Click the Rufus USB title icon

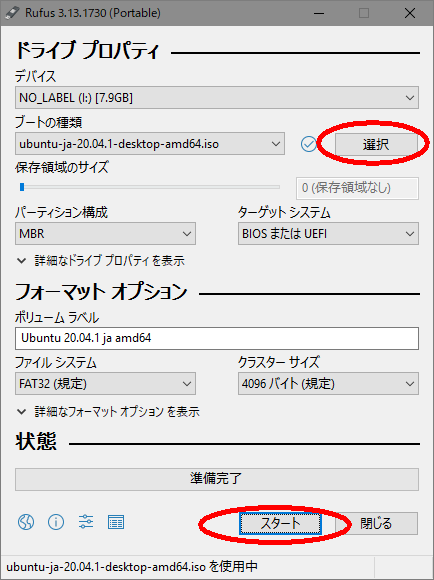[x=12, y=13]
